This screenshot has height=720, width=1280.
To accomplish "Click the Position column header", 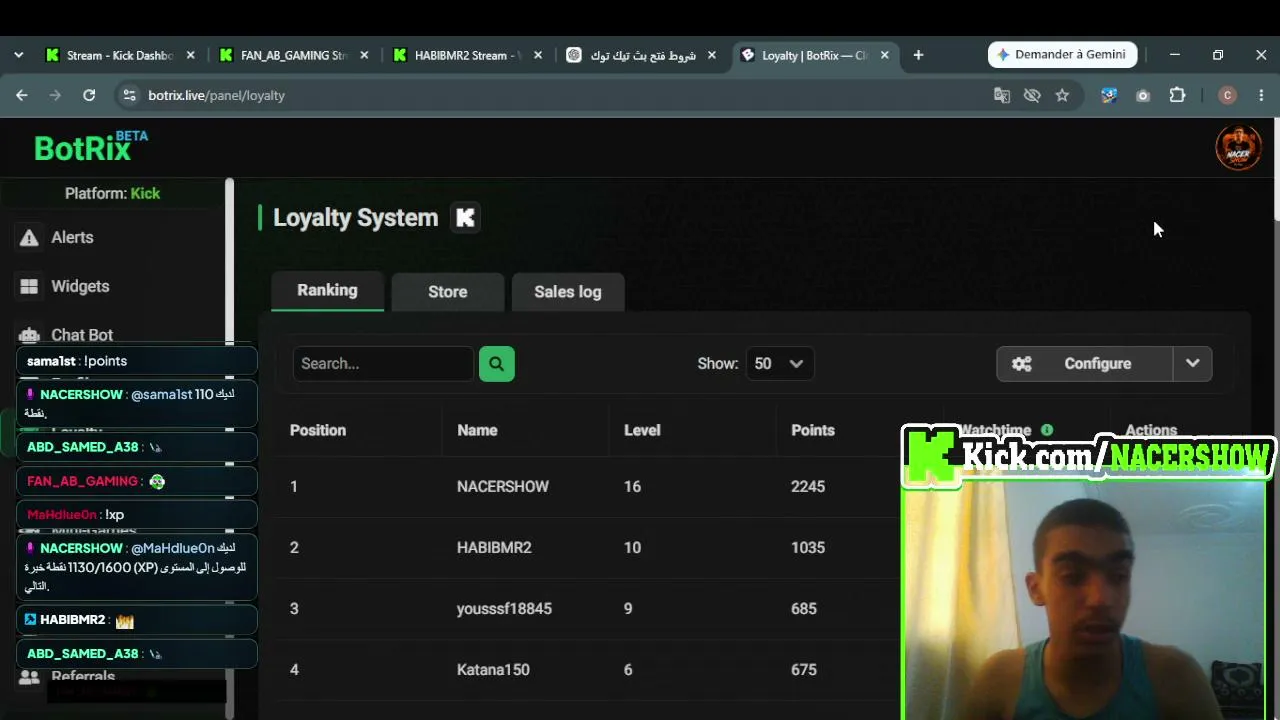I will [x=318, y=430].
